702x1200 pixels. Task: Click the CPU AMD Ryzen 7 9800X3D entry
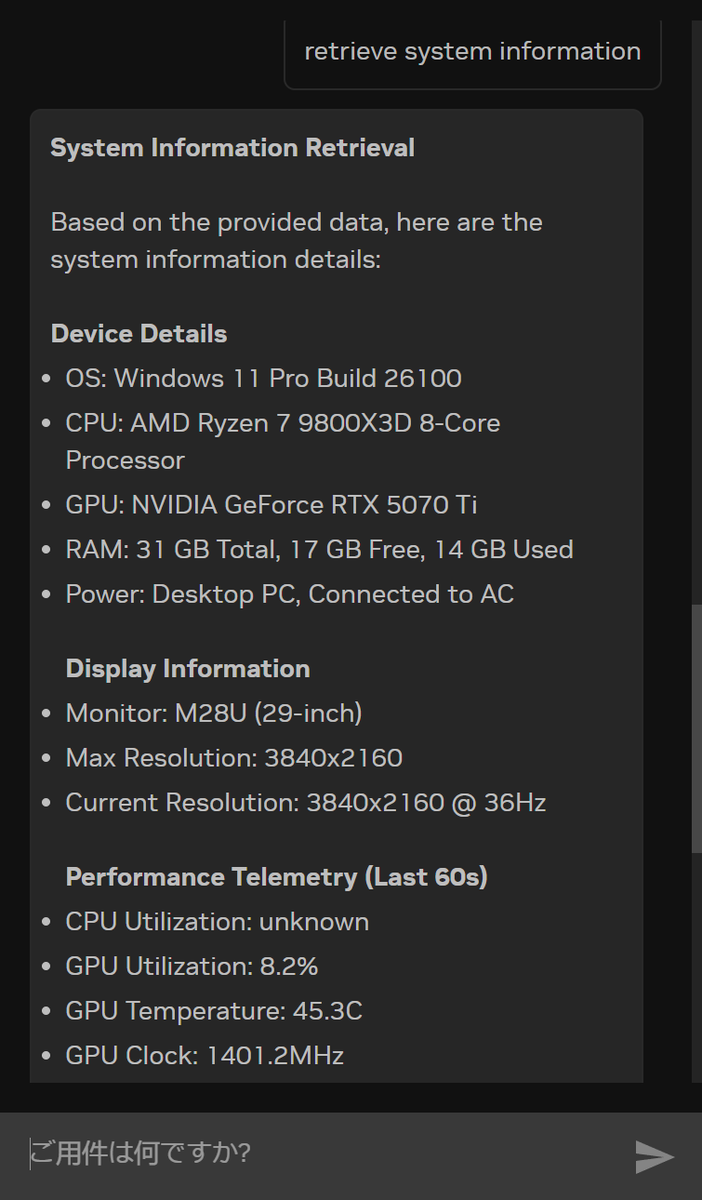(x=282, y=424)
